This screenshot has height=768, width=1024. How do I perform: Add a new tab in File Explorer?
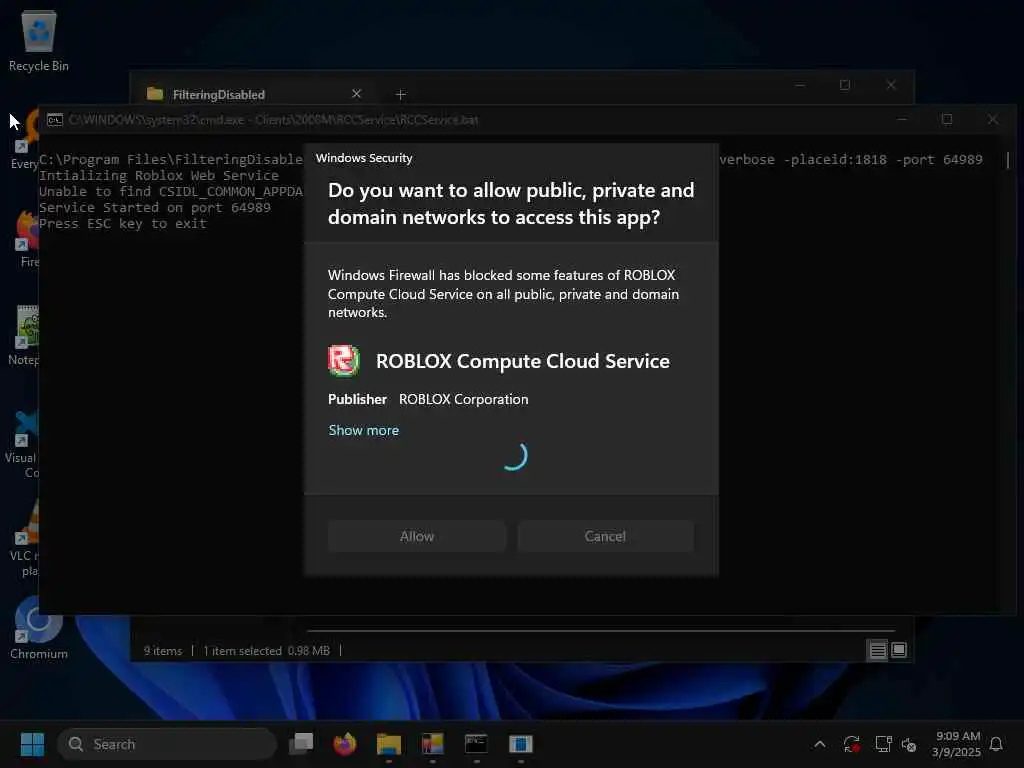pos(401,95)
